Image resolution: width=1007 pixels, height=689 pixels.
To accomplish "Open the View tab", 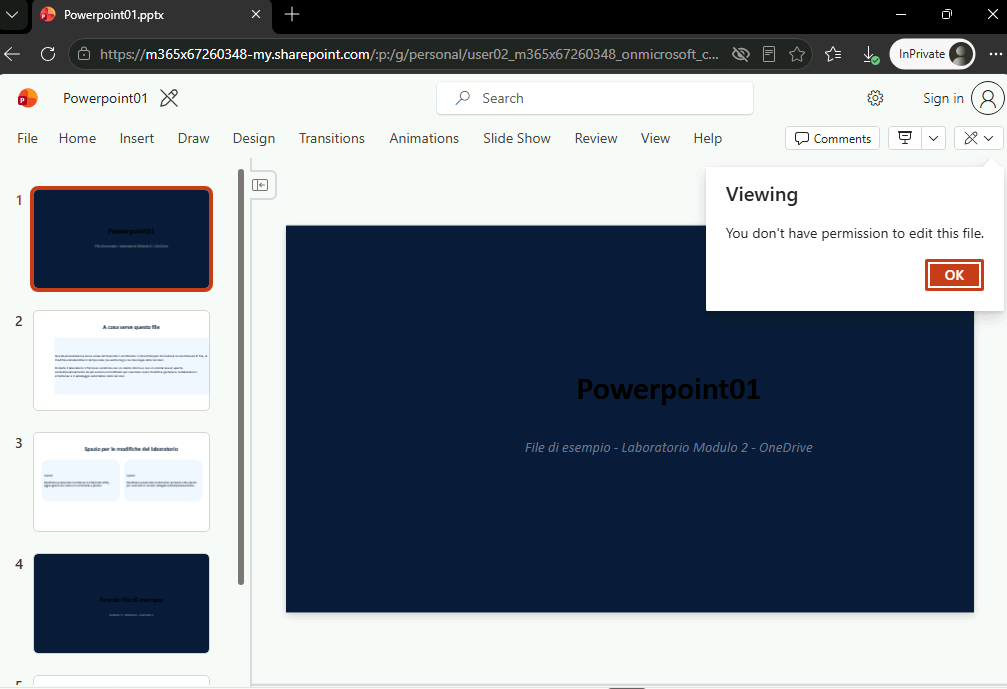I will pos(655,138).
